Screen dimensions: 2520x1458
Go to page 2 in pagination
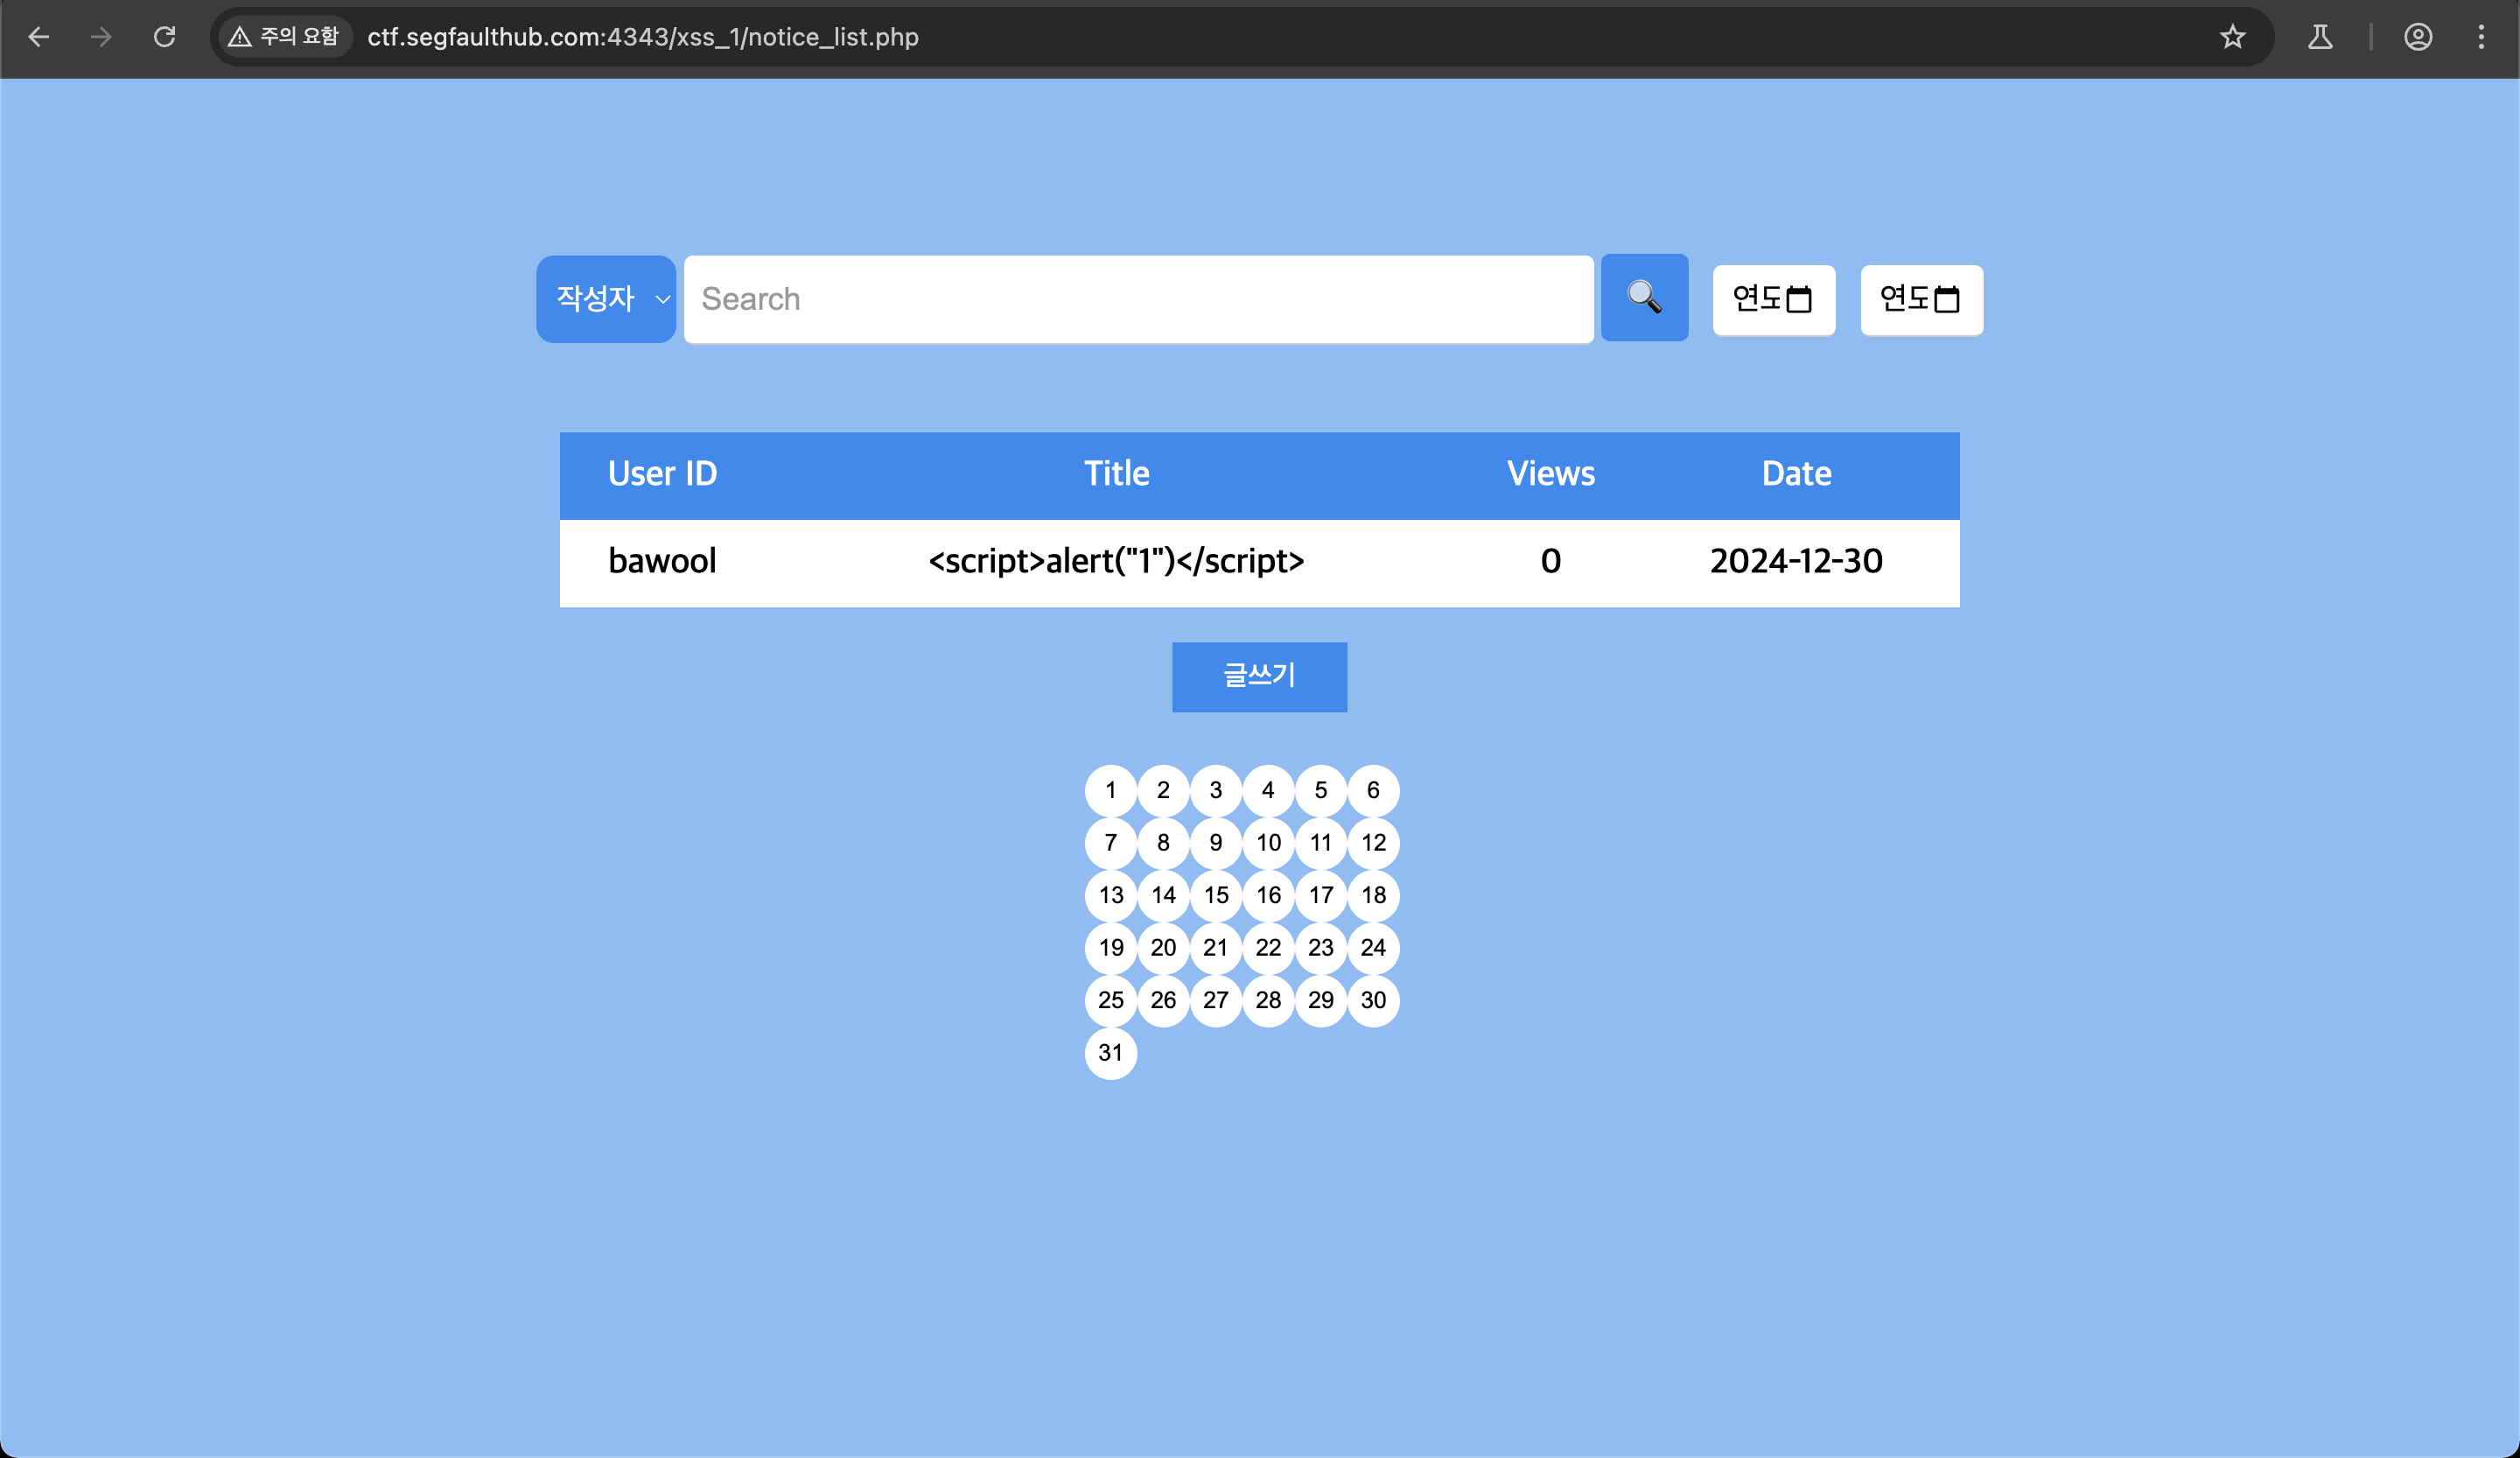(1163, 790)
